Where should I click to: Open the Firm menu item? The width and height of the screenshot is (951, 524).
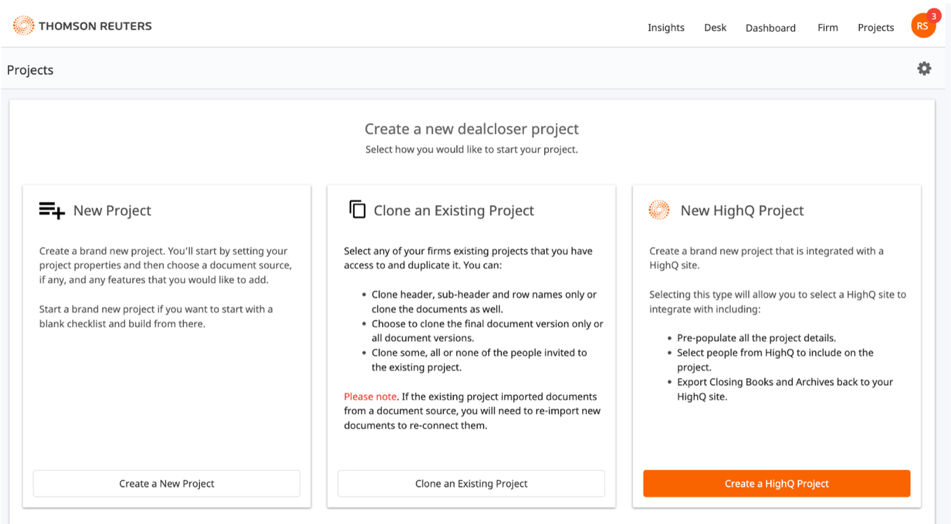(827, 27)
